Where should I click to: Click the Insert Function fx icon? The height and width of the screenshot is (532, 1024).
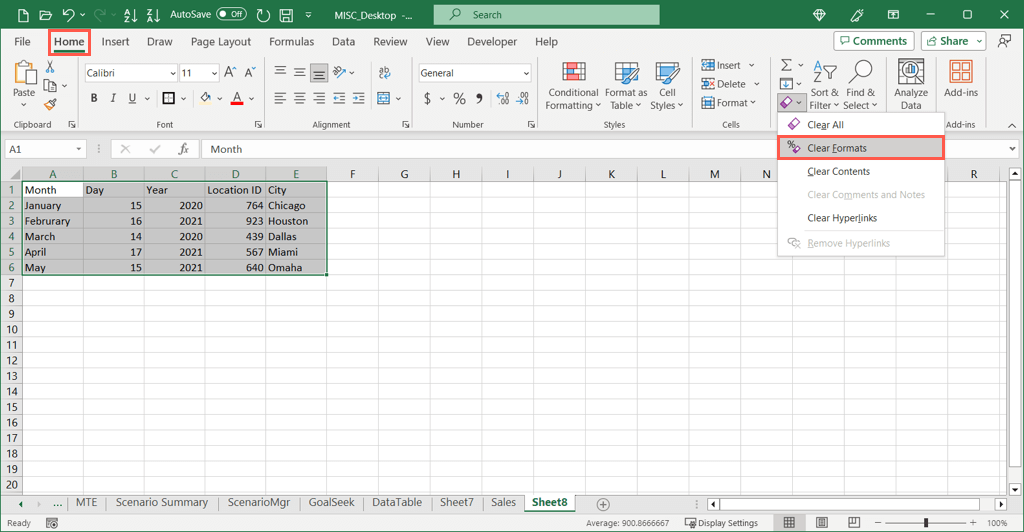184,149
